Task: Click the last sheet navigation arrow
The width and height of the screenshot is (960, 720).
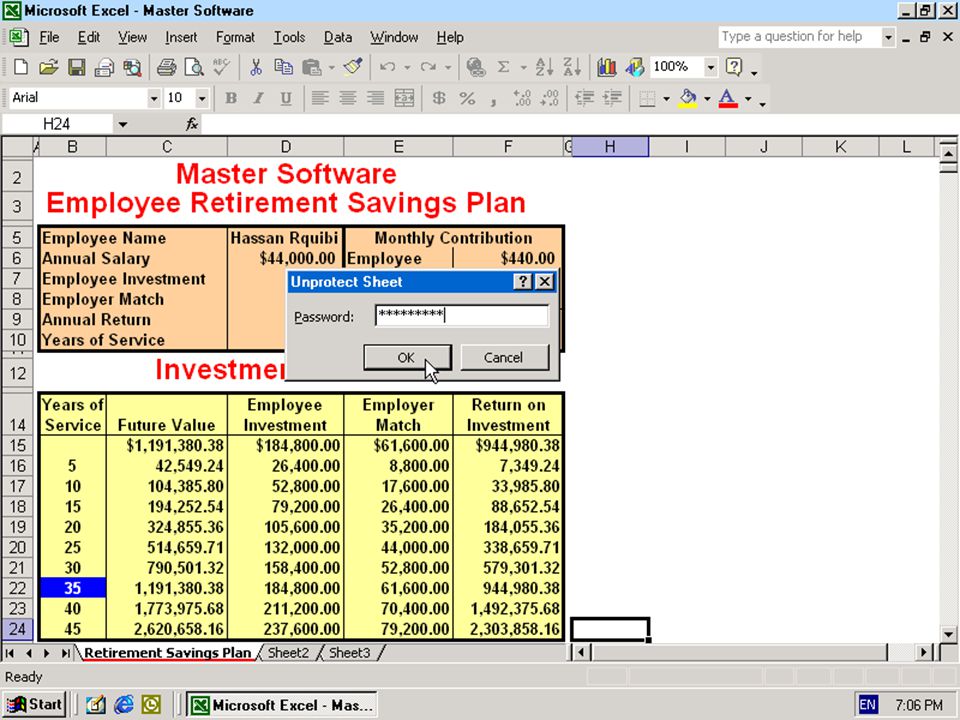Action: 66,653
